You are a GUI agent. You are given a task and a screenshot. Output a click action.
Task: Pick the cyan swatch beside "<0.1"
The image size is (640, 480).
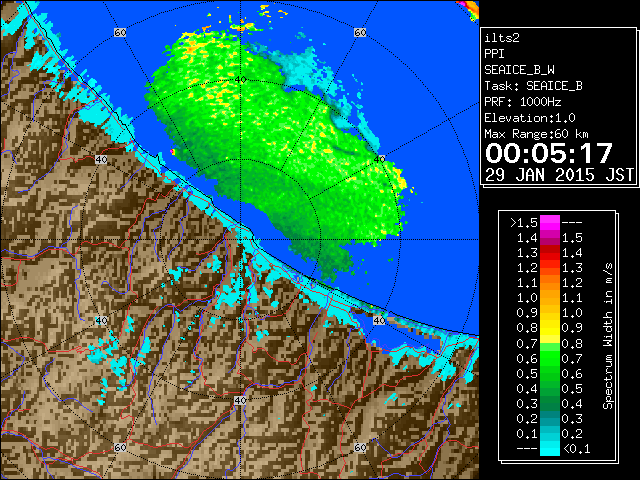pos(550,448)
